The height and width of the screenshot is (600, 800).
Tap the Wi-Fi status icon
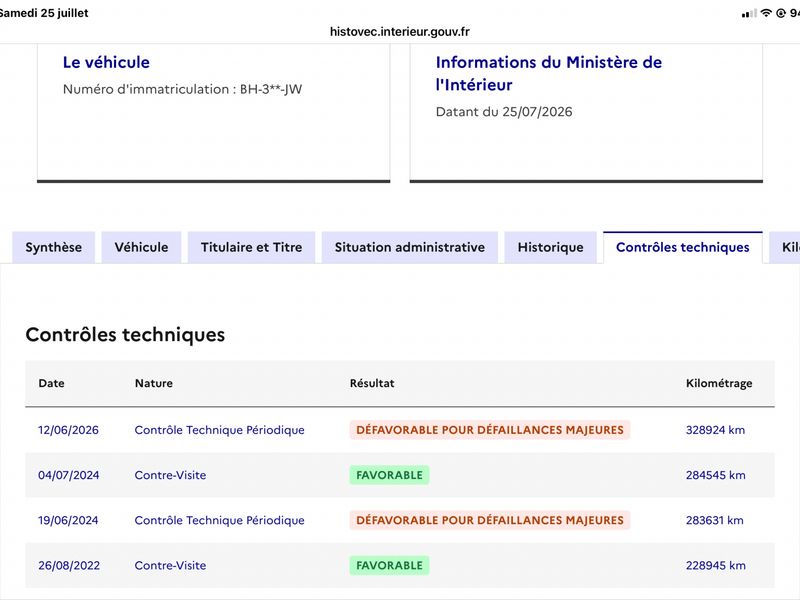[766, 13]
